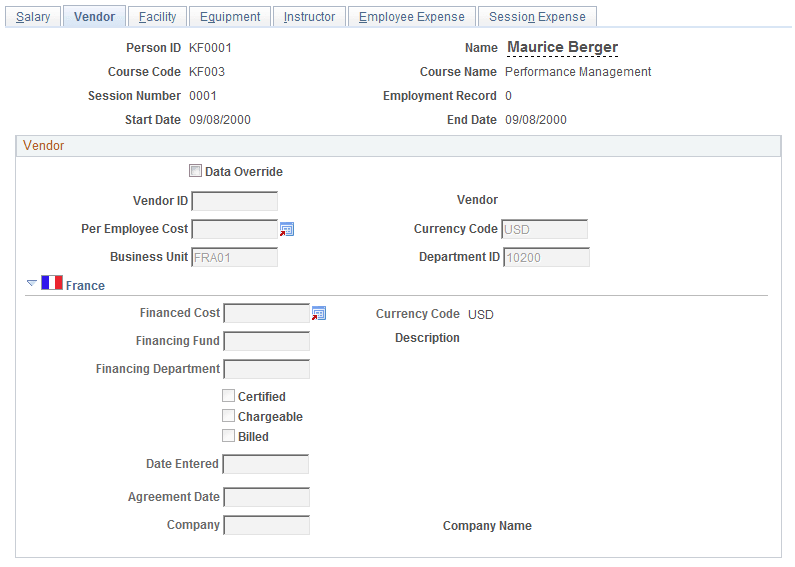Open the Employee Expense tab

411,17
